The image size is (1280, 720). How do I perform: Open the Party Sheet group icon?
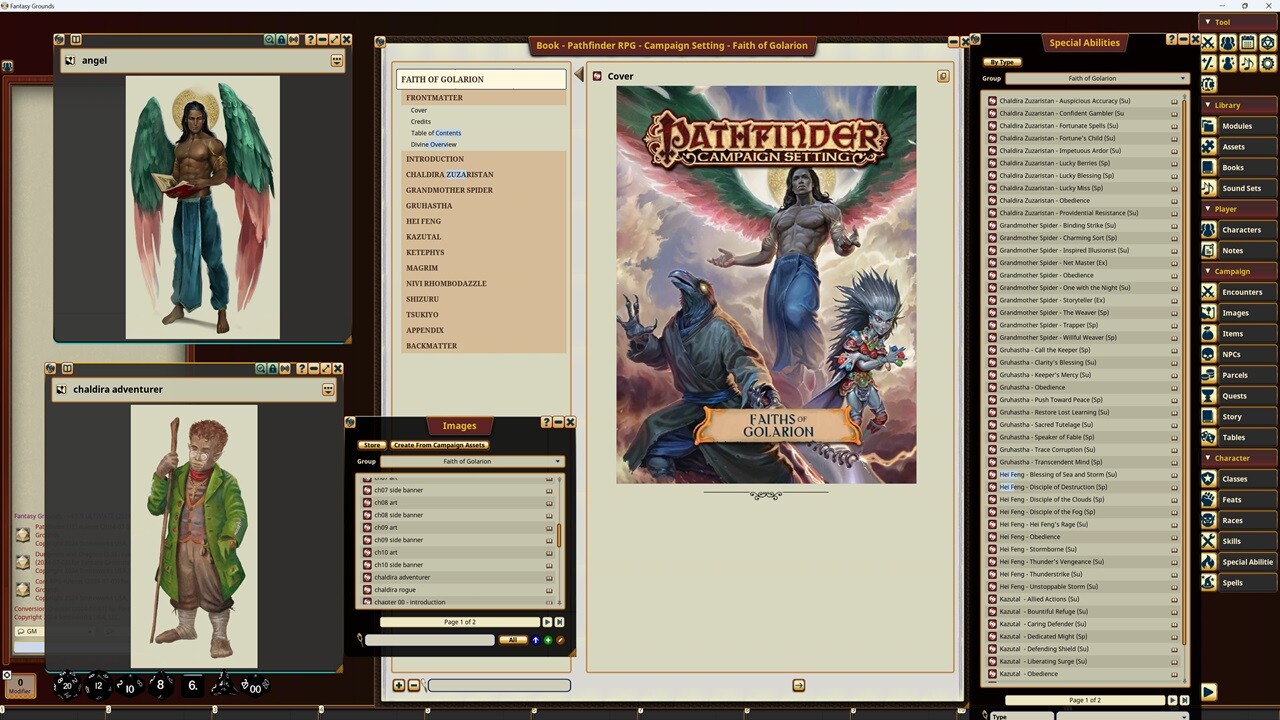[1228, 43]
